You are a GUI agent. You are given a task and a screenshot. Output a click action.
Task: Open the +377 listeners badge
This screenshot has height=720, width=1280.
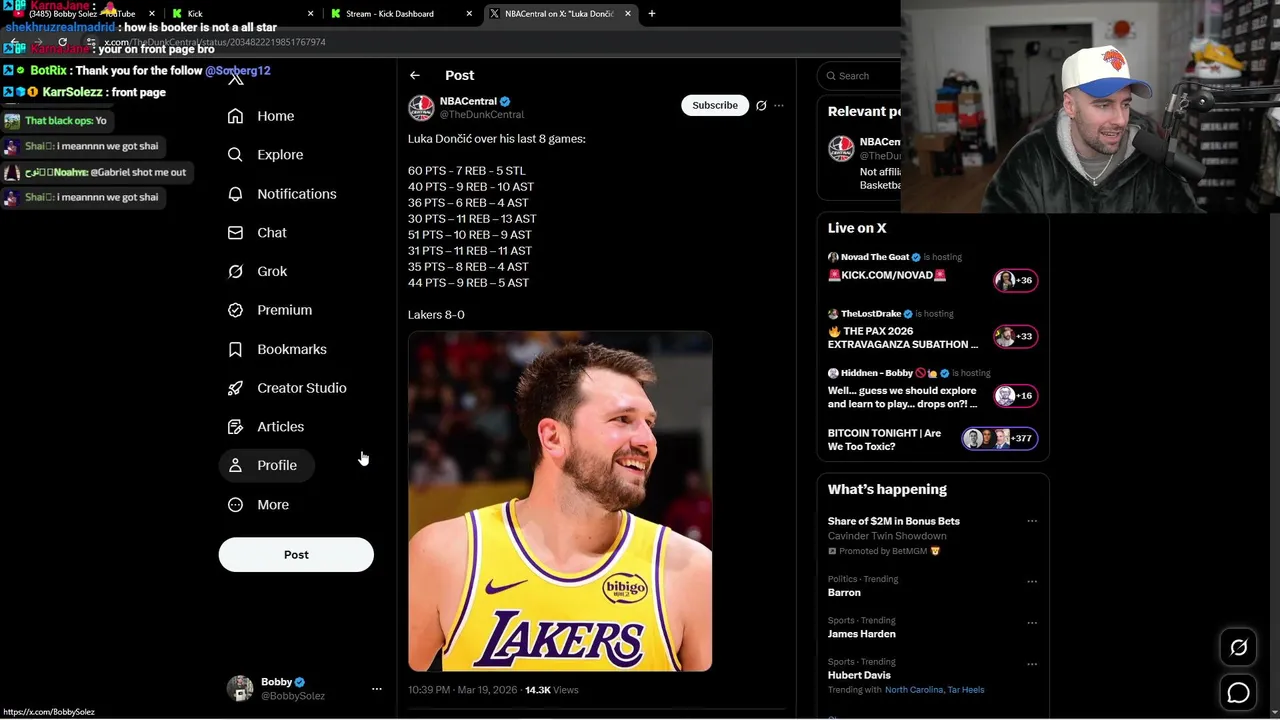(1000, 438)
